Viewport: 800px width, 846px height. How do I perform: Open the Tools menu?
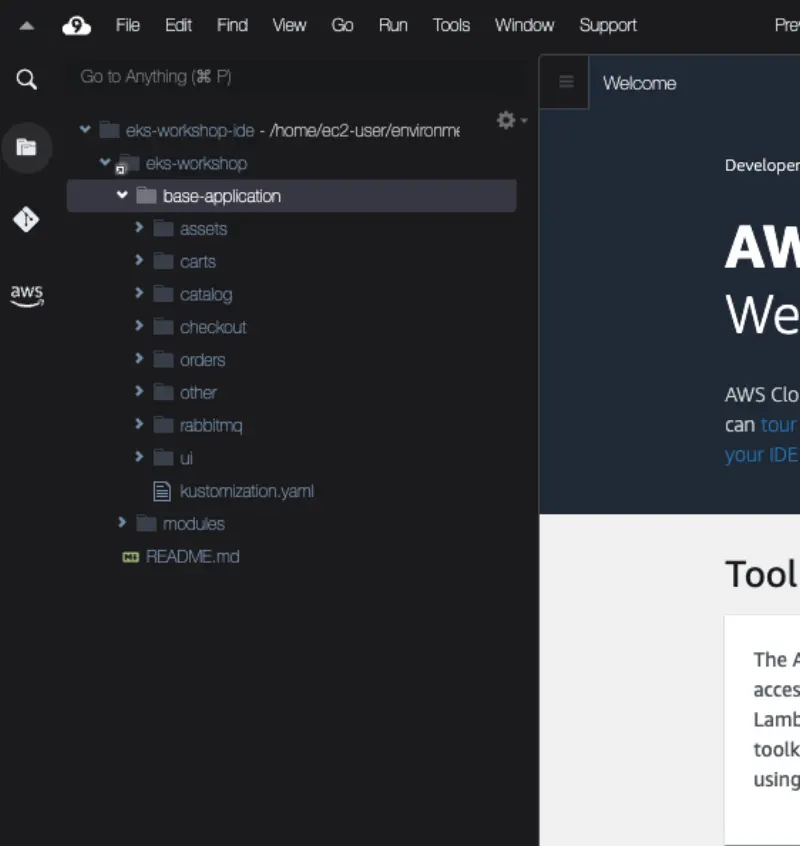(x=451, y=26)
